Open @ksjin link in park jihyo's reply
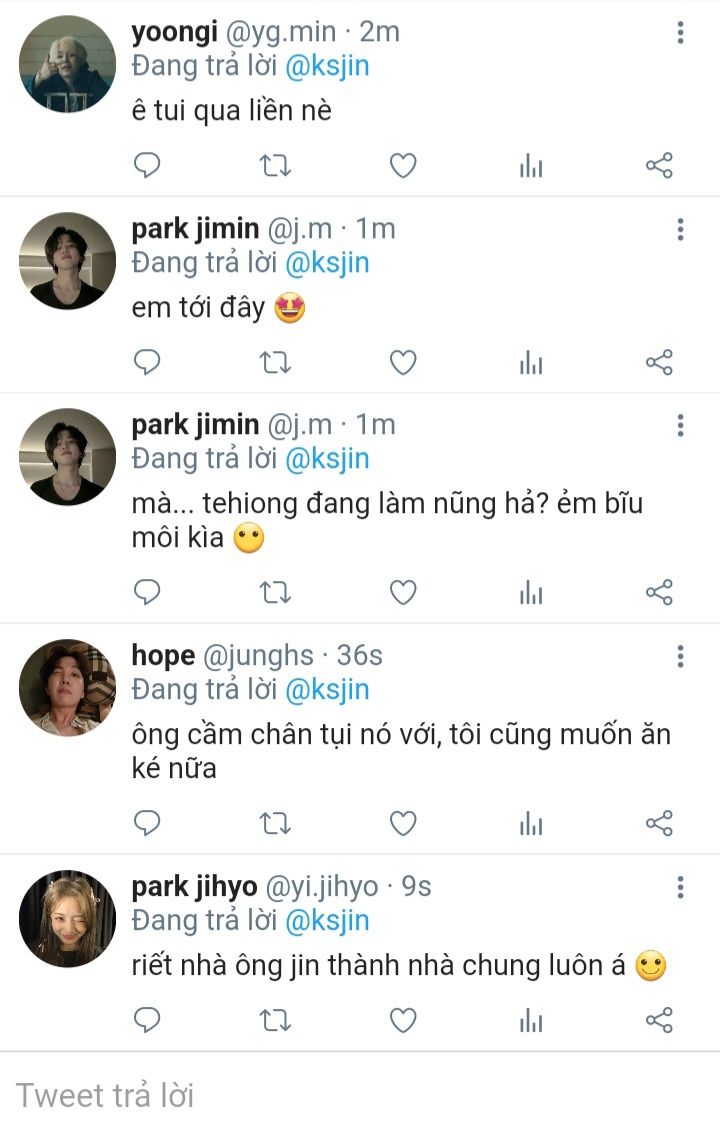Screen dimensions: 720x1134 point(328,920)
